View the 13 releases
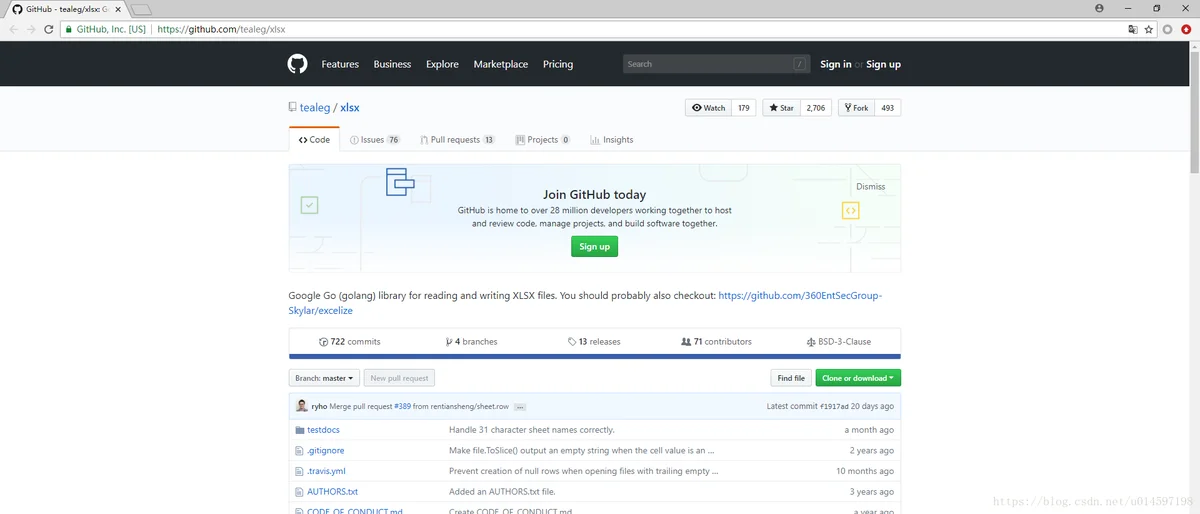 (594, 342)
